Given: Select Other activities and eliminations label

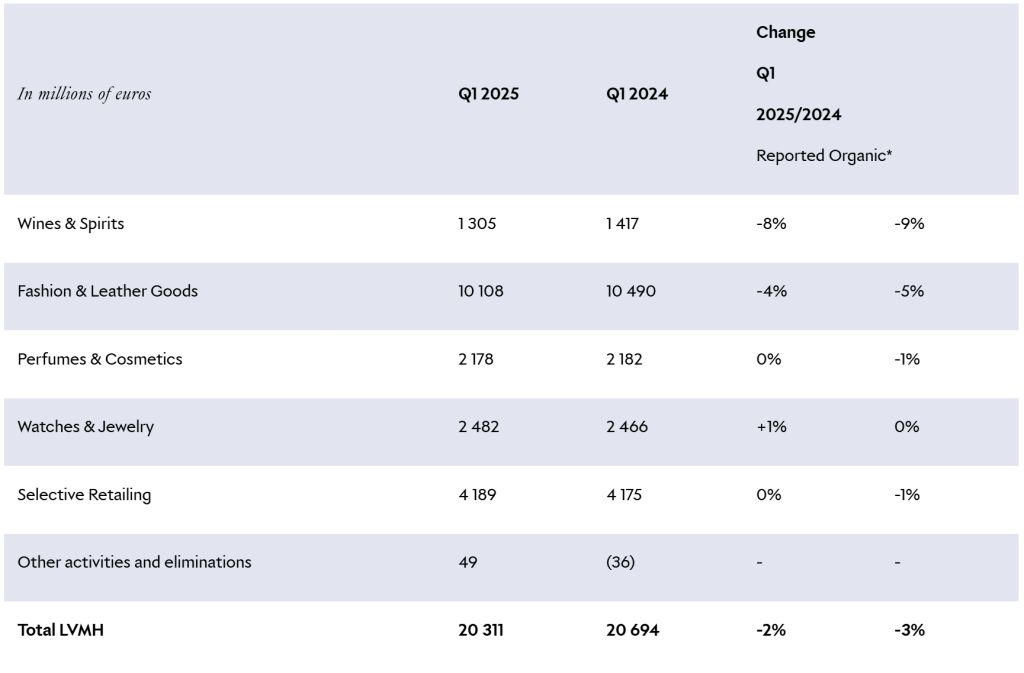Looking at the screenshot, I should click(x=135, y=562).
